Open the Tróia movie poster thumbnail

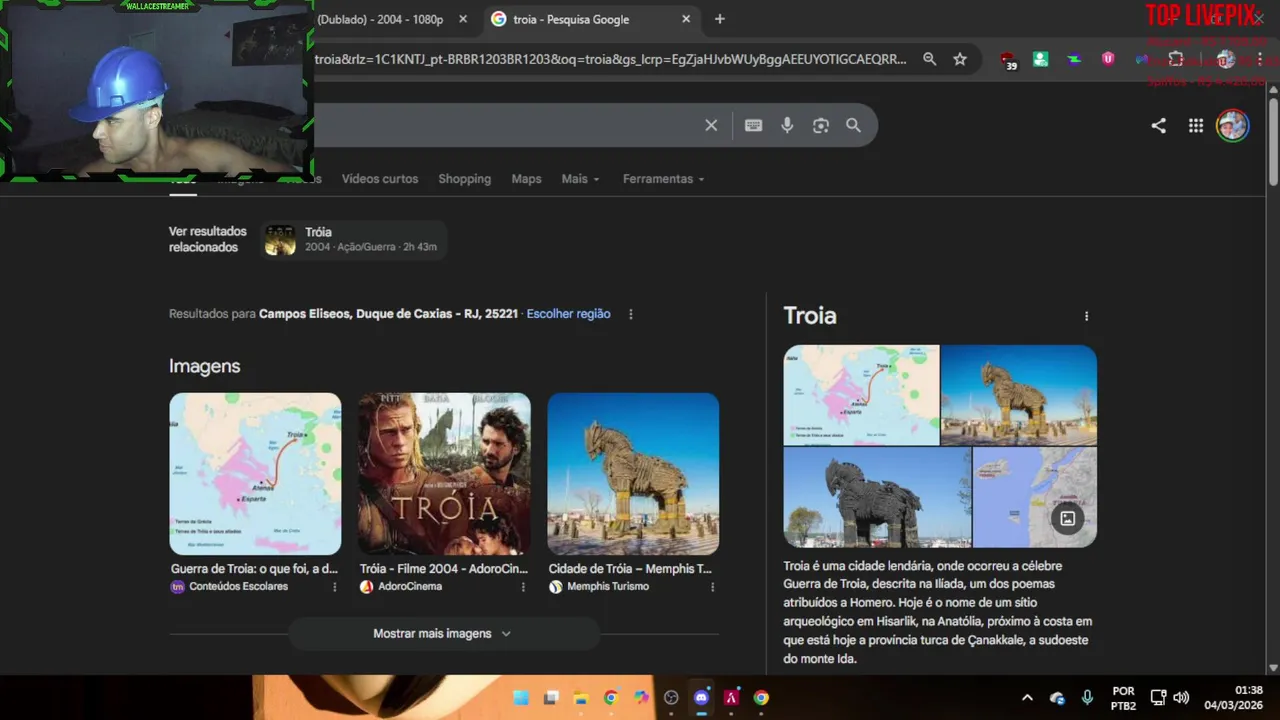tap(444, 474)
